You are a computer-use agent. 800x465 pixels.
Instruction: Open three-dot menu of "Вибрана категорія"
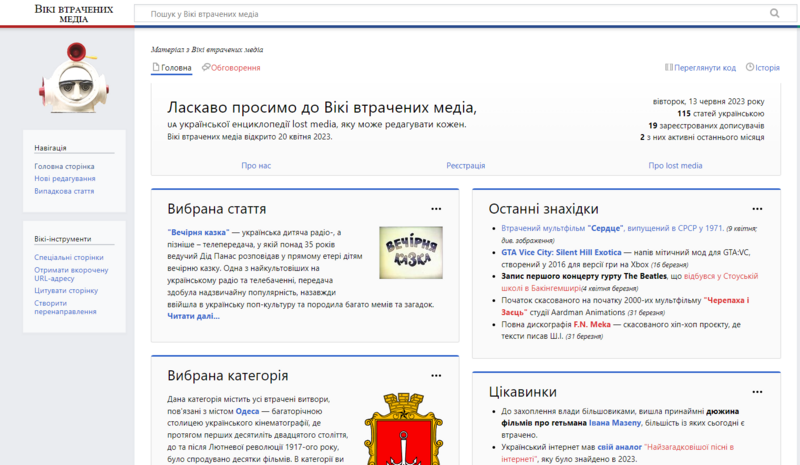436,376
